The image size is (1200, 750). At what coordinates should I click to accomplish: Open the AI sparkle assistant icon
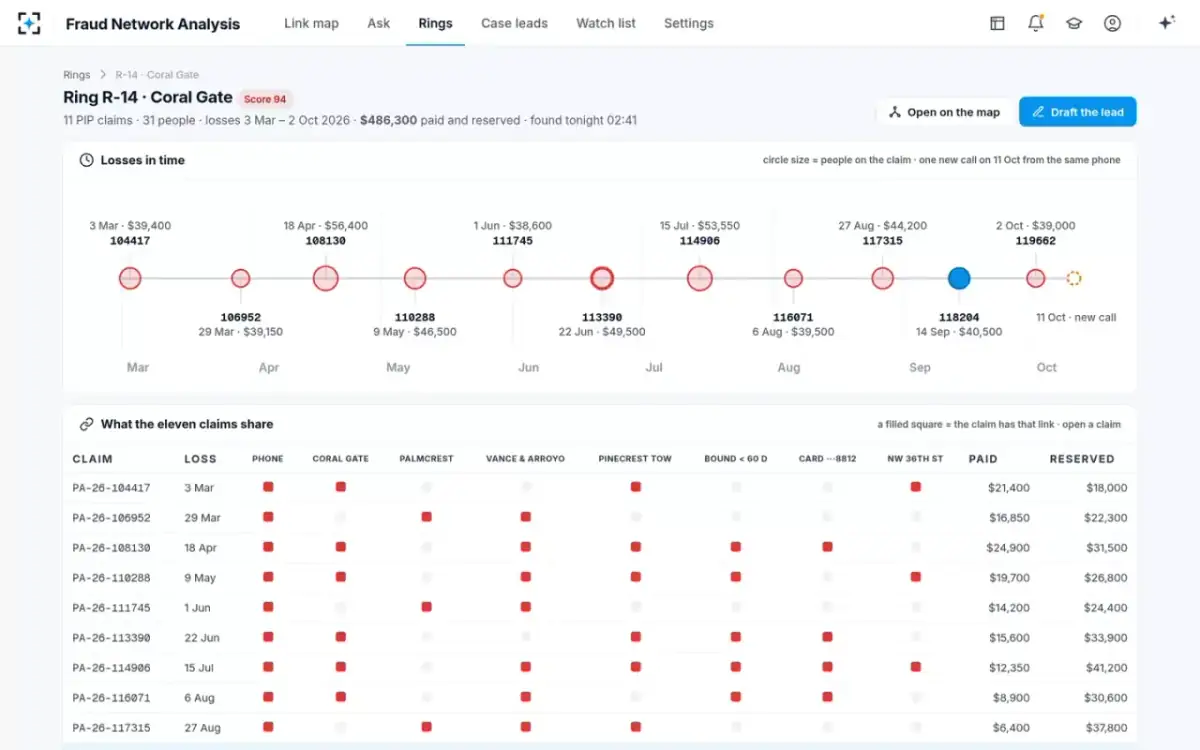[1166, 23]
